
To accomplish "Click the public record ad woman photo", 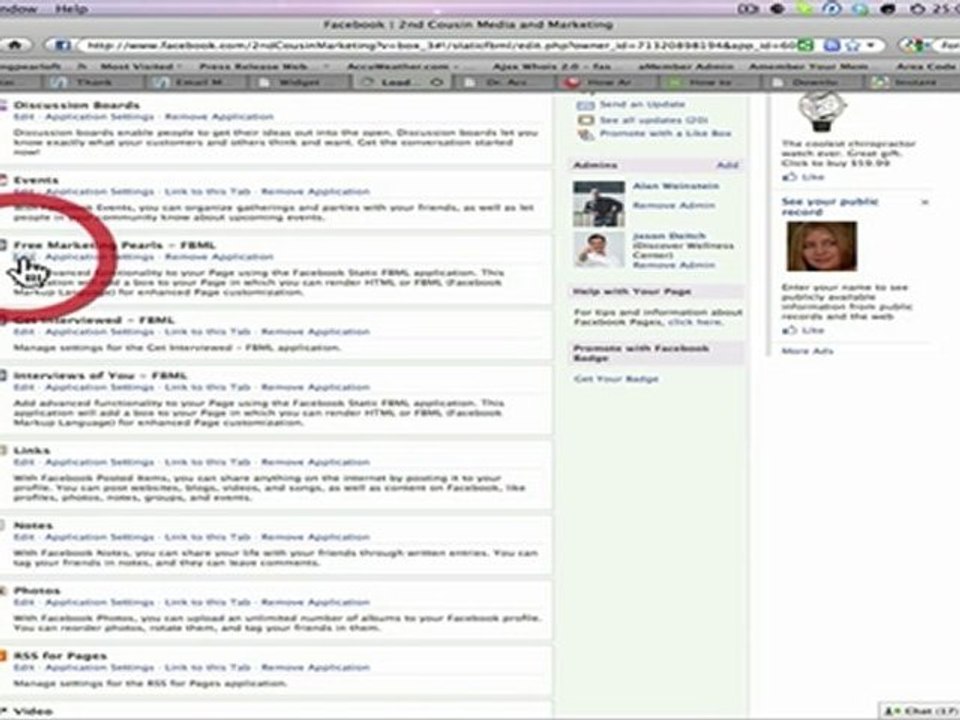I will click(x=821, y=246).
